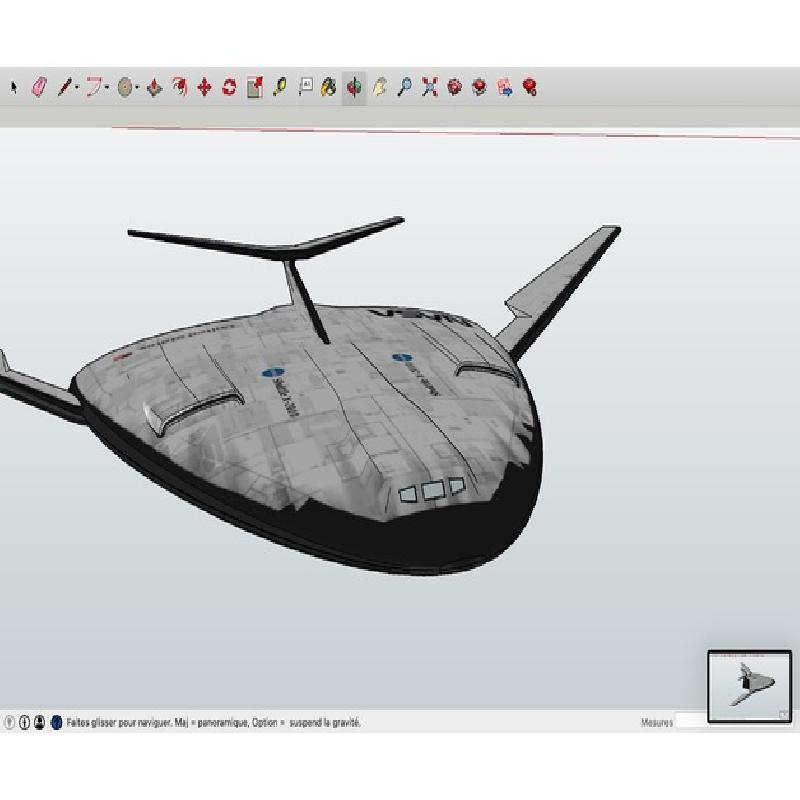Choose the Push/Pull tool
The width and height of the screenshot is (800, 800).
tap(154, 88)
